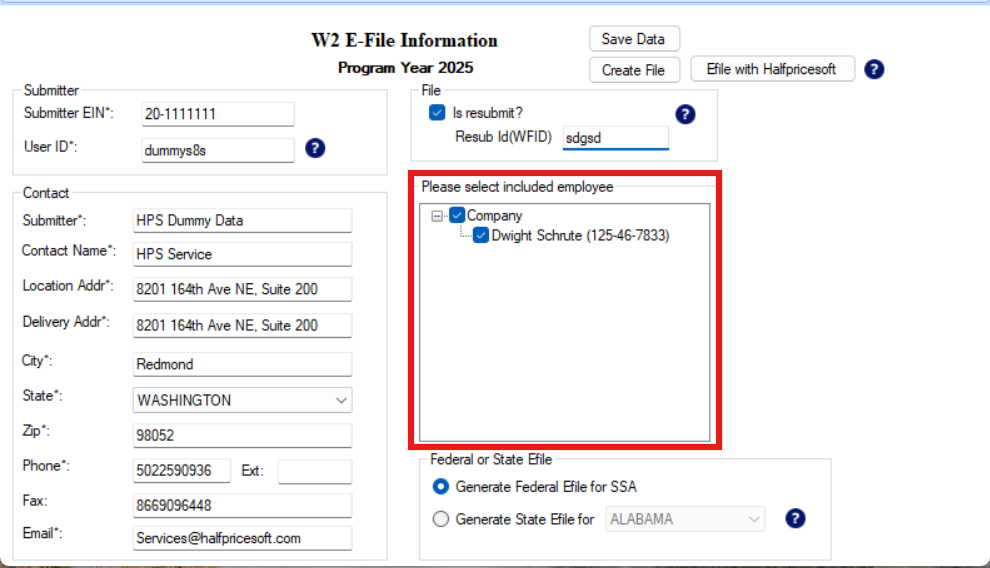The width and height of the screenshot is (990, 568).
Task: Open help icon next to Efile with Halfpricesoft
Action: tap(874, 69)
